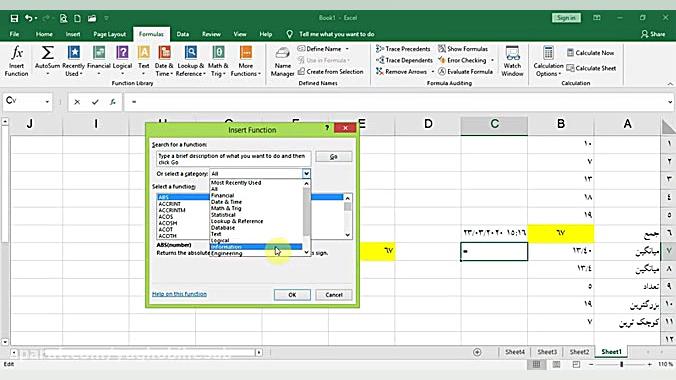The width and height of the screenshot is (676, 380).
Task: Open the Financial functions menu
Action: pos(99,61)
